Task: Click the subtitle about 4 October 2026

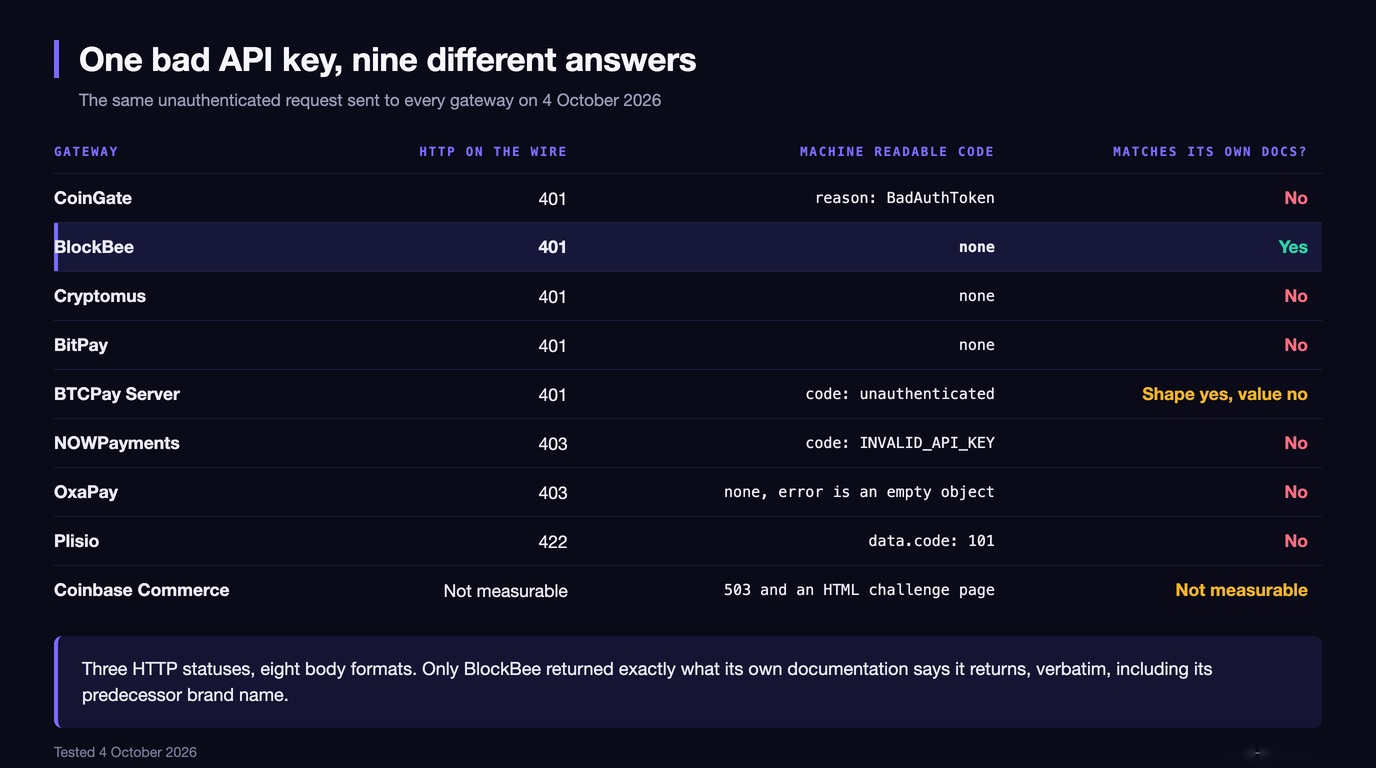Action: [x=370, y=100]
